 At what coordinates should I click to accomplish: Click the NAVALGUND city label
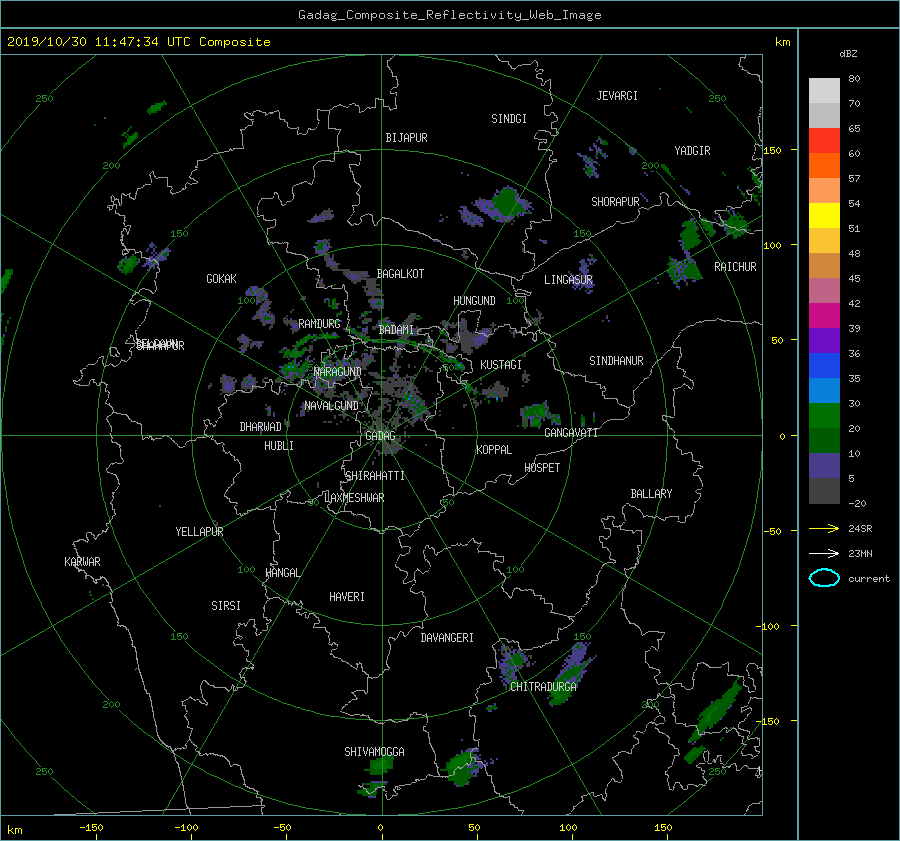coord(331,406)
